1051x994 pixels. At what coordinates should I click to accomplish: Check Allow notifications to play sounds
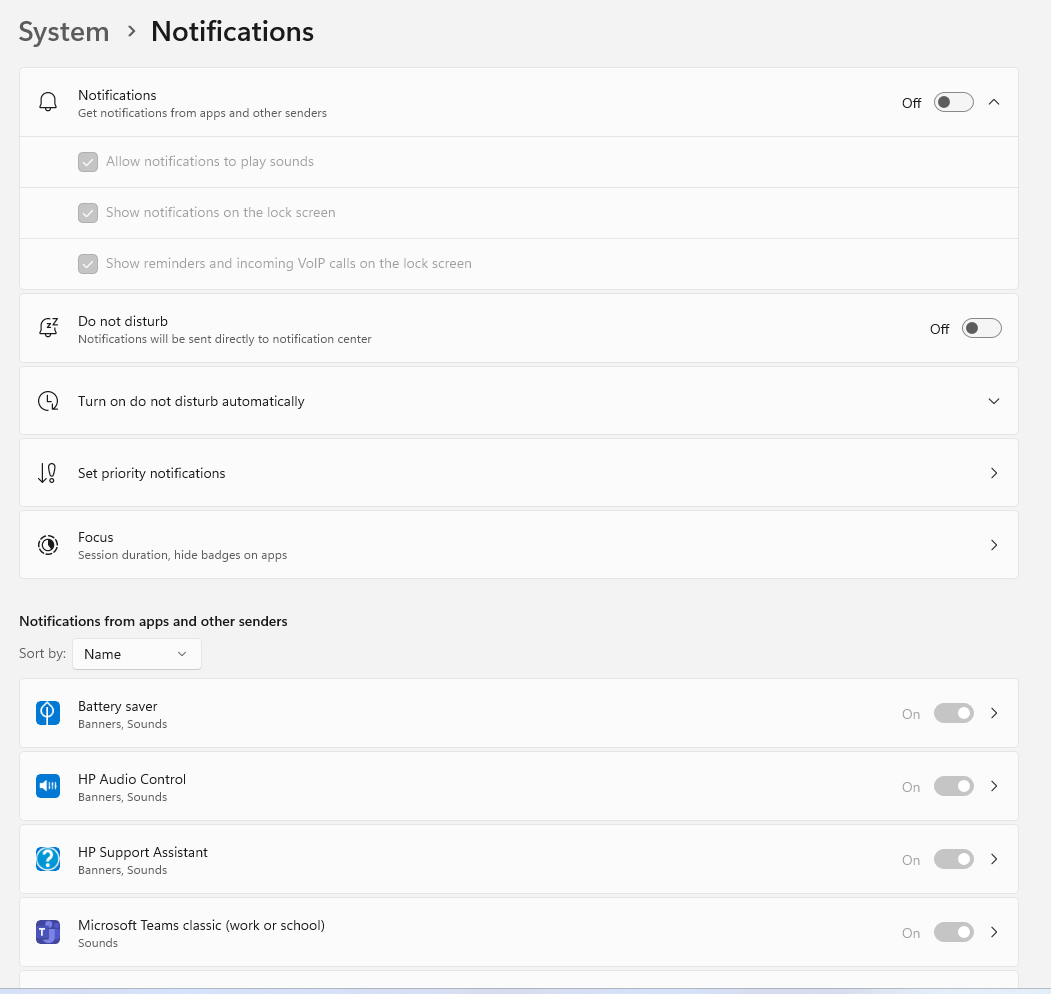pos(88,162)
